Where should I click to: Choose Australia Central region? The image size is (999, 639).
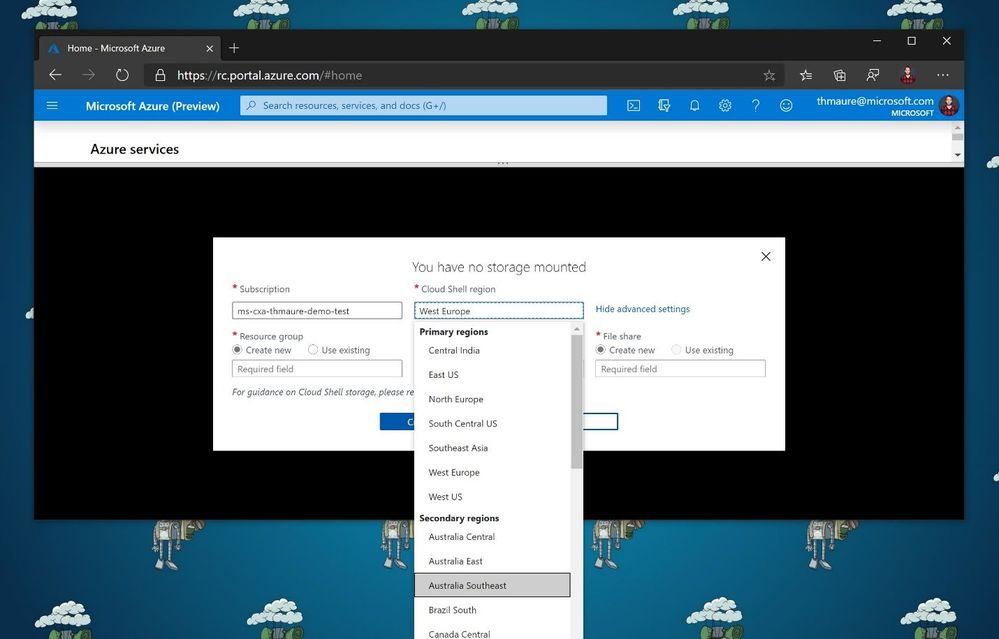pyautogui.click(x=492, y=537)
